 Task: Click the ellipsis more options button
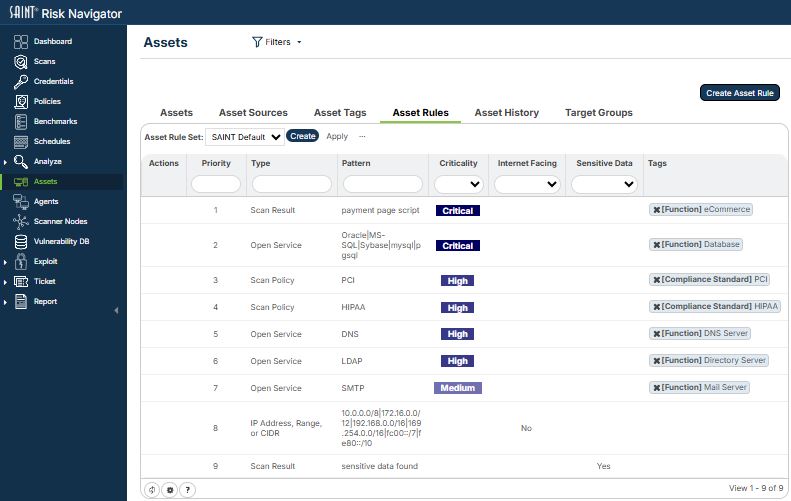coord(362,136)
